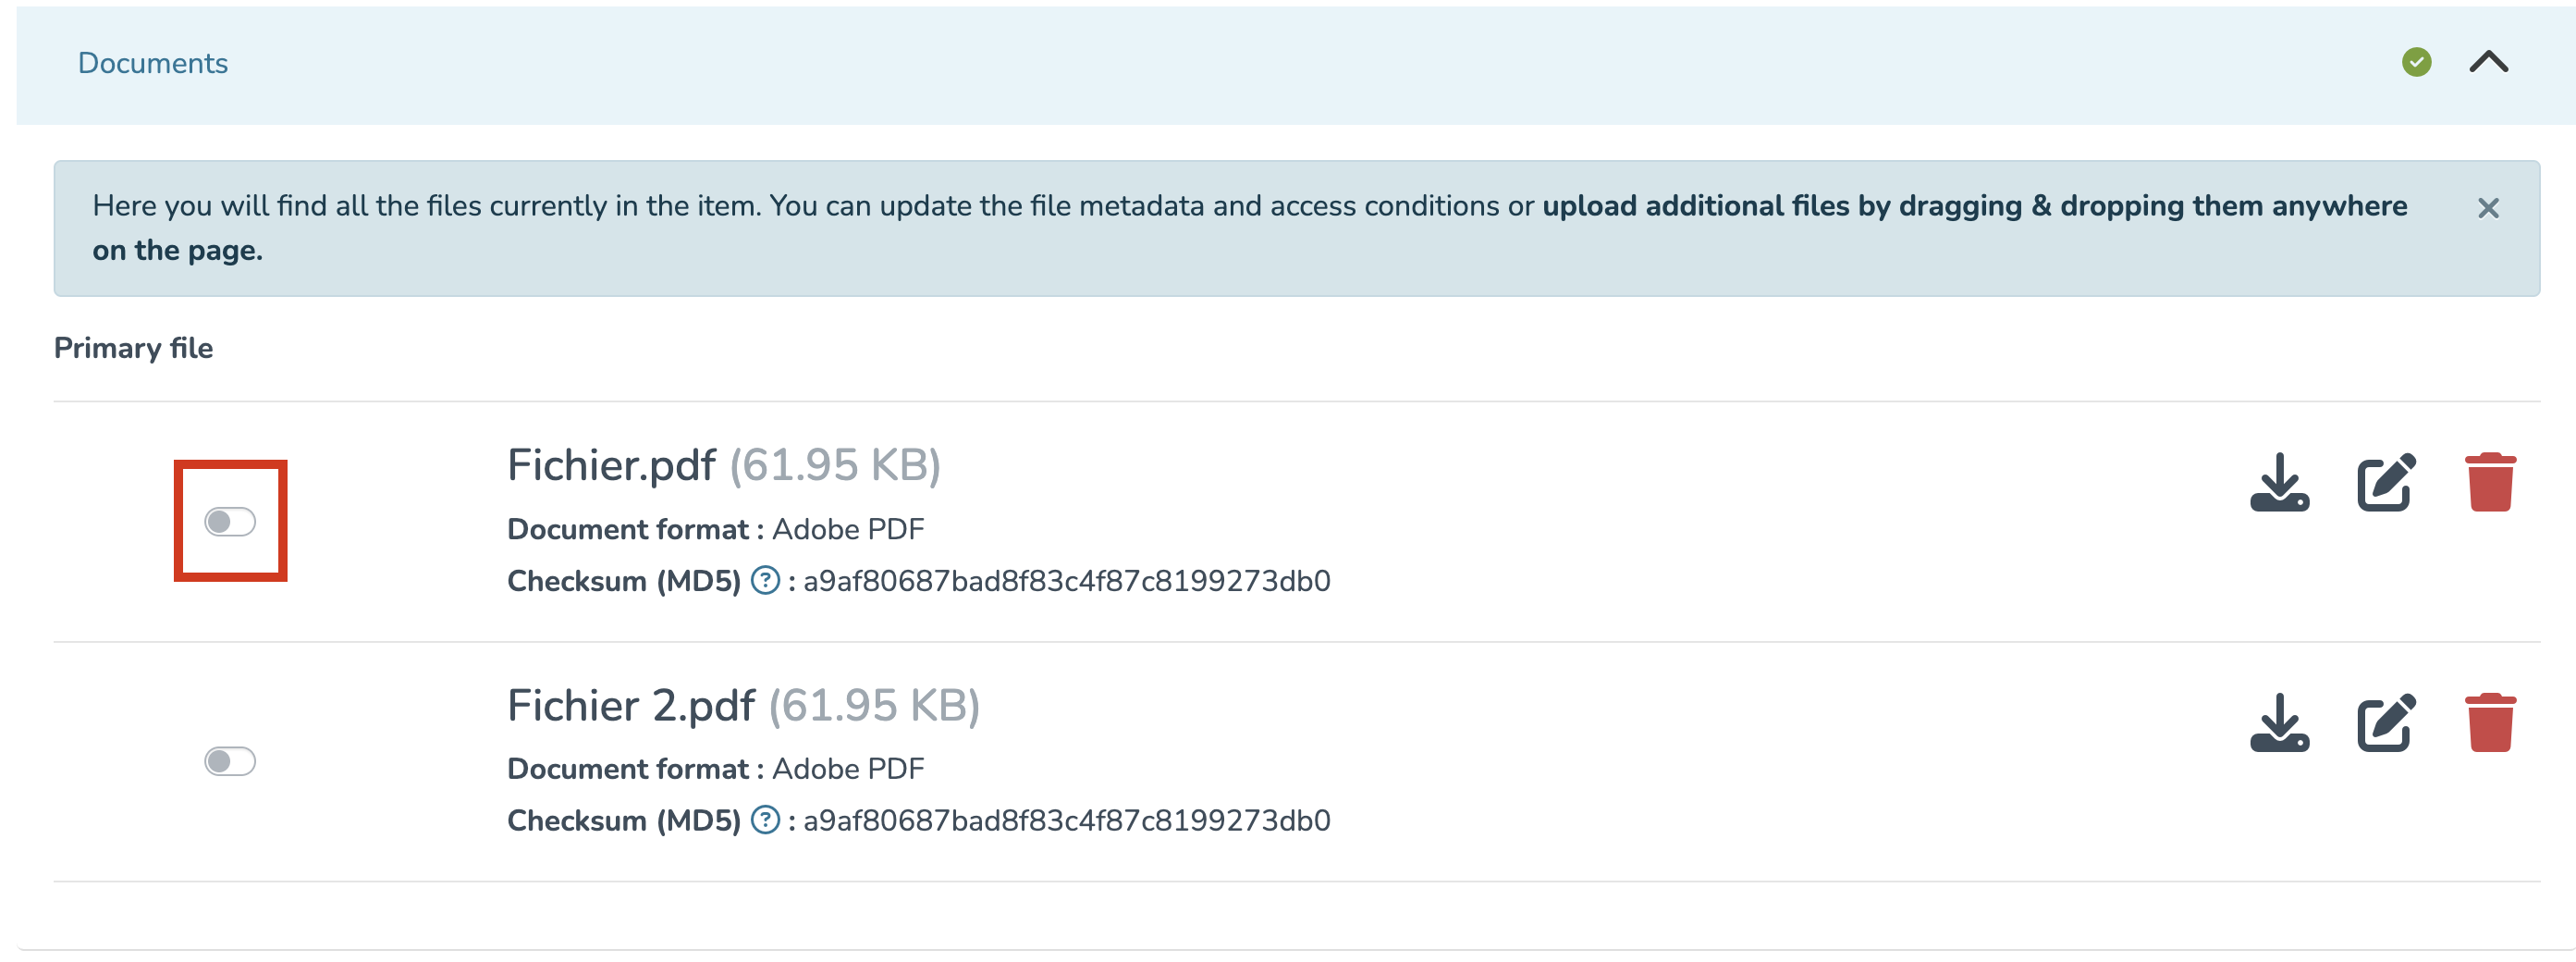
Task: Click the Fichier.pdf file name
Action: pyautogui.click(x=611, y=465)
